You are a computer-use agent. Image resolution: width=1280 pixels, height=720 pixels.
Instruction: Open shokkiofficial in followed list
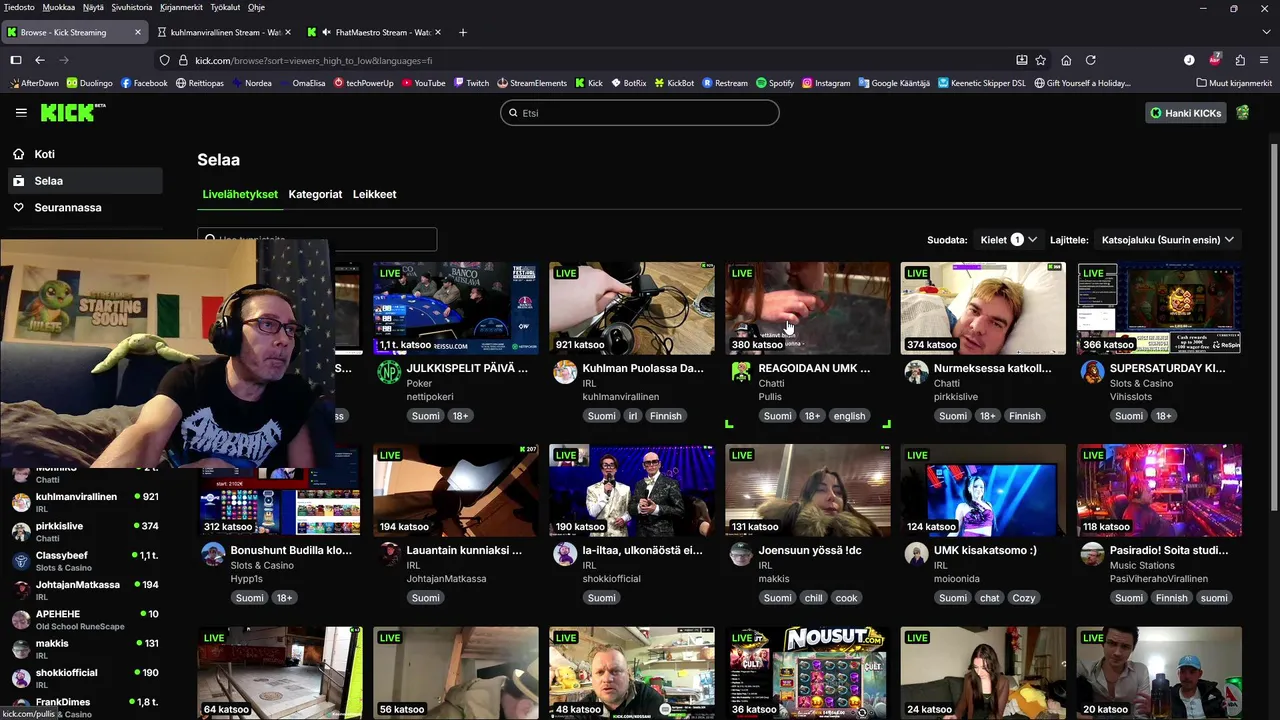pyautogui.click(x=85, y=678)
